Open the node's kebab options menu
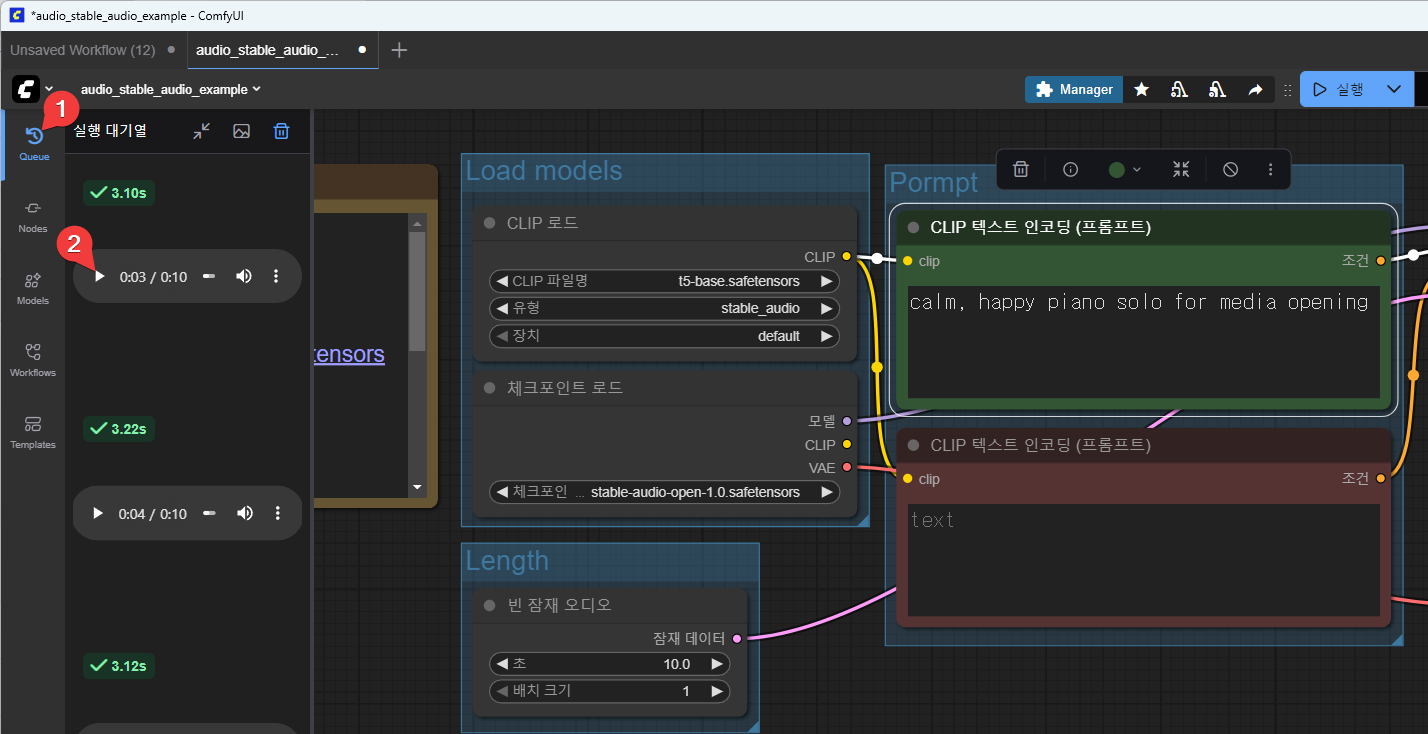Image resolution: width=1428 pixels, height=734 pixels. pyautogui.click(x=1271, y=169)
